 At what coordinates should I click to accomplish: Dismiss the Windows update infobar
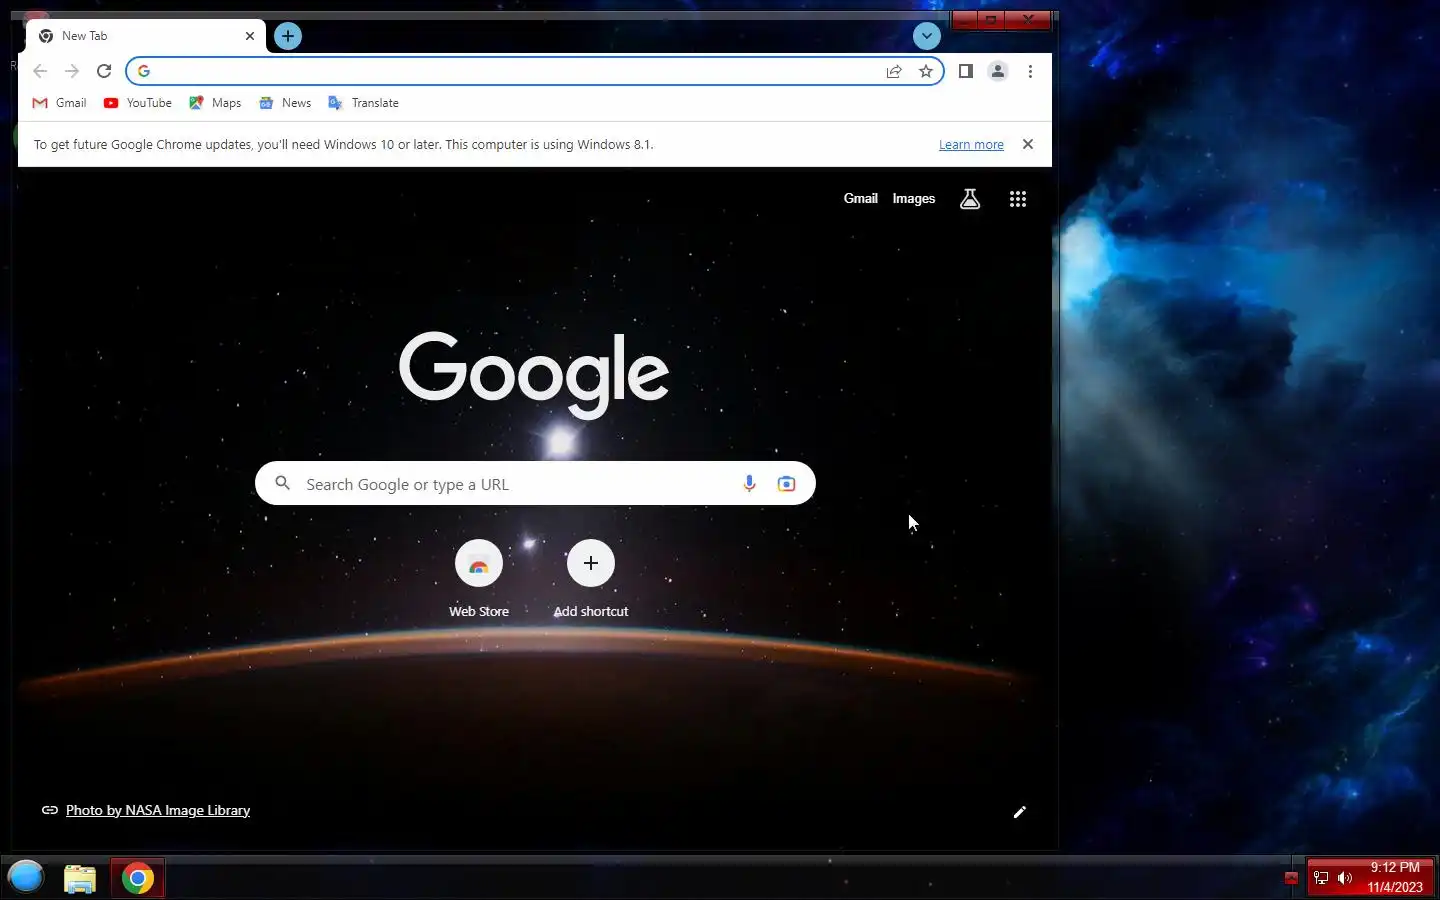point(1027,144)
